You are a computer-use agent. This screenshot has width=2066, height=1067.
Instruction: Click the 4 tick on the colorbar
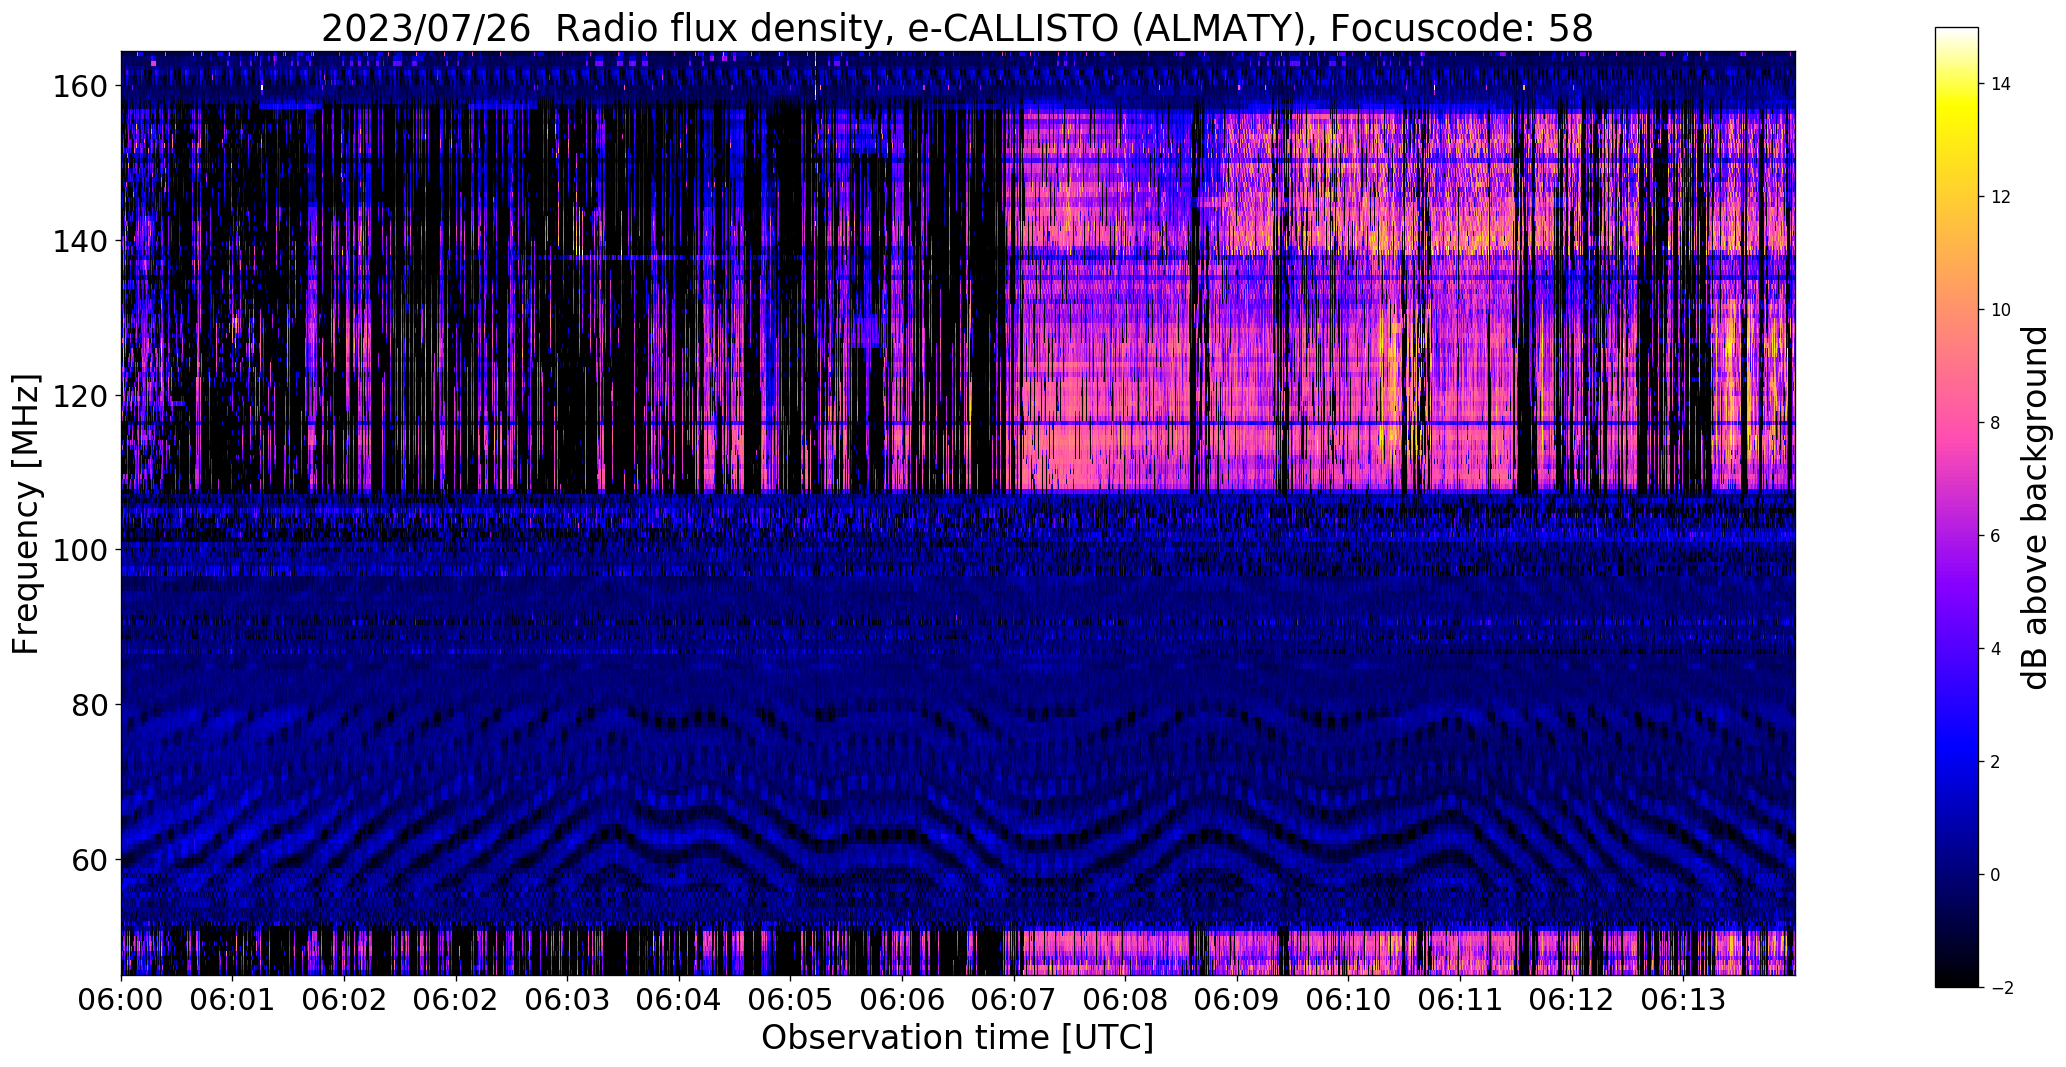pyautogui.click(x=1995, y=649)
